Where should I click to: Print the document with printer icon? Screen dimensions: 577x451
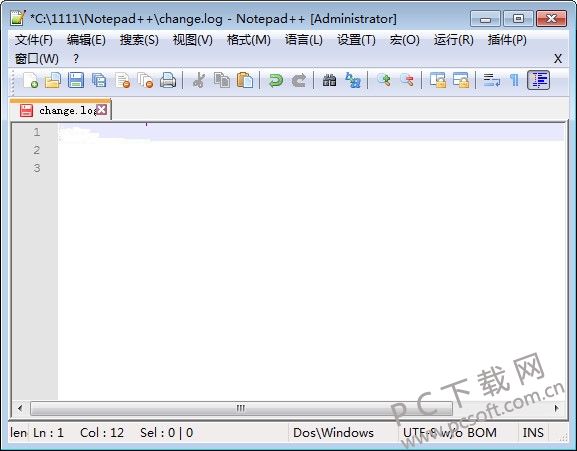pos(168,80)
